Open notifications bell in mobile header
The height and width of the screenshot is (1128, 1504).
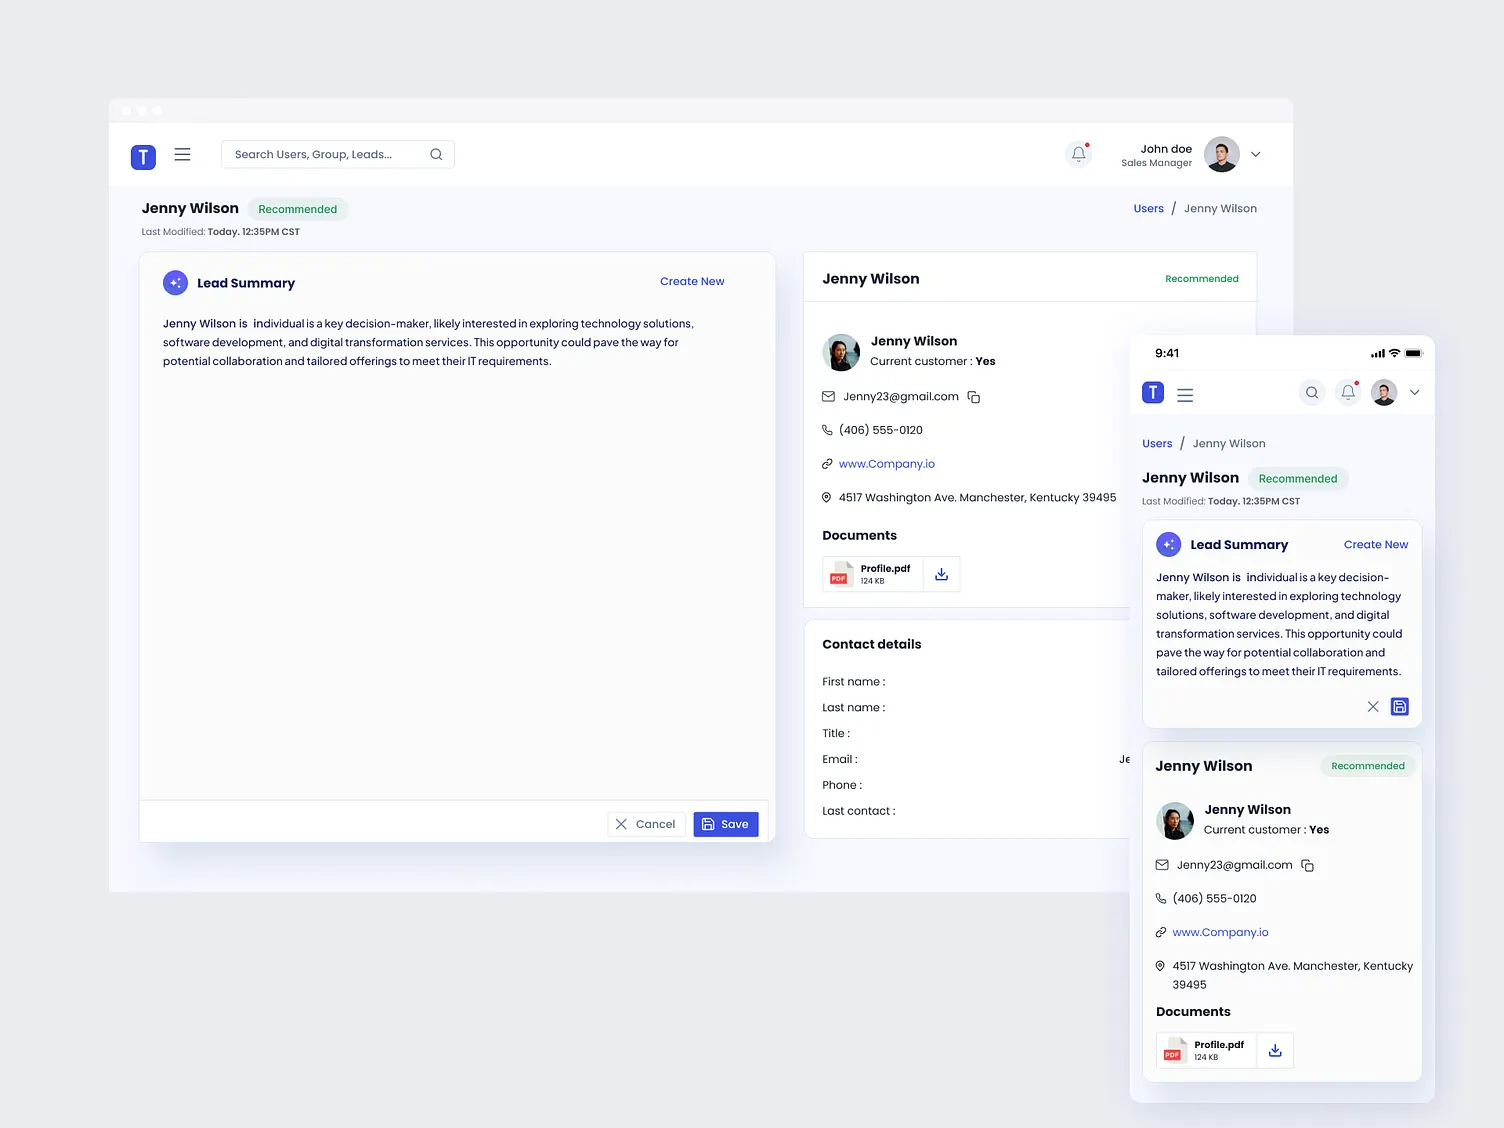coord(1348,393)
